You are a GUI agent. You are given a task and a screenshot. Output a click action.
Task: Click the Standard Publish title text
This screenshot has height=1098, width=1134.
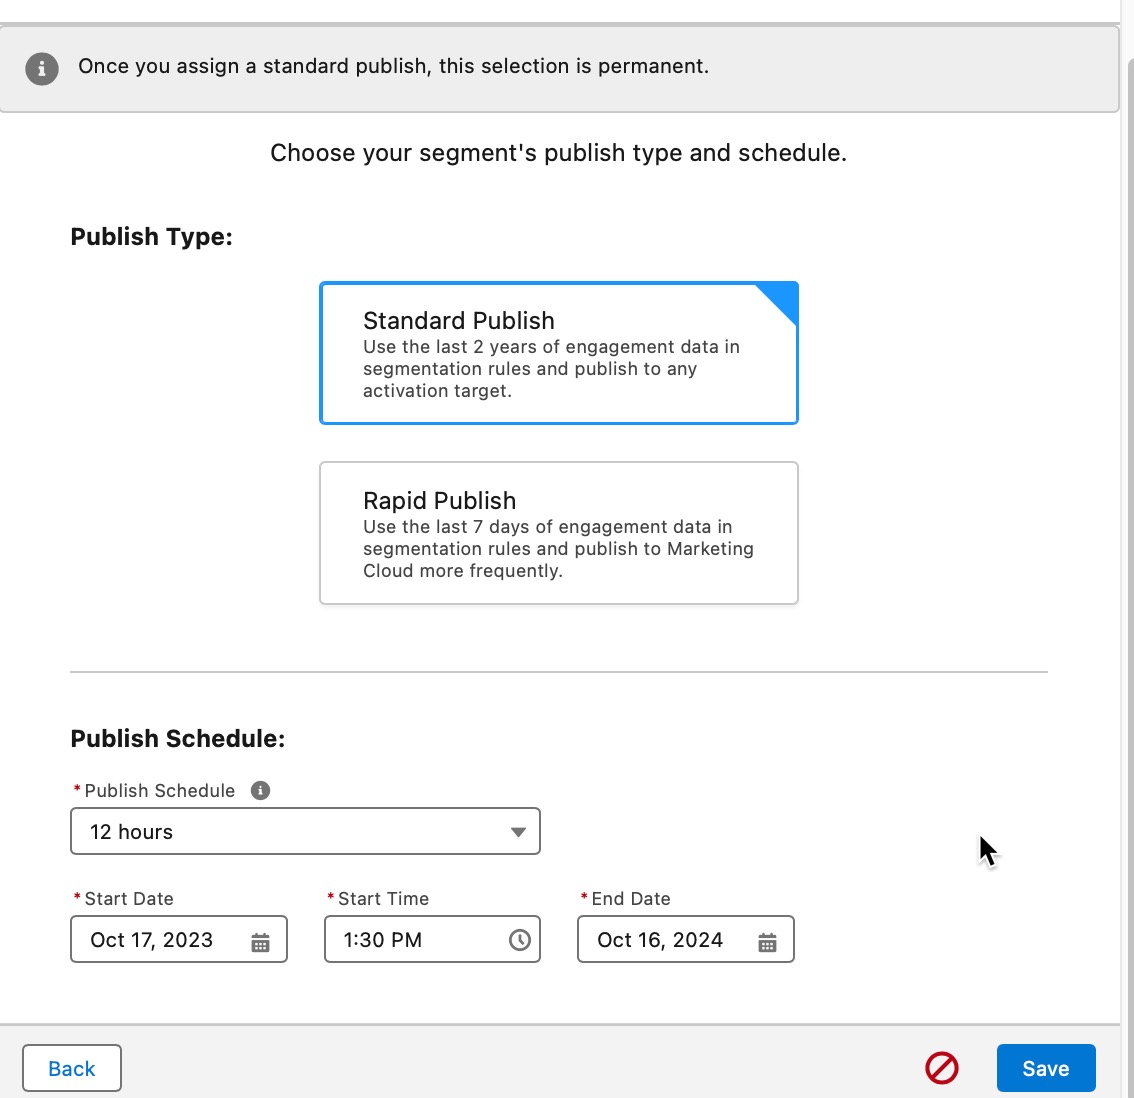459,320
